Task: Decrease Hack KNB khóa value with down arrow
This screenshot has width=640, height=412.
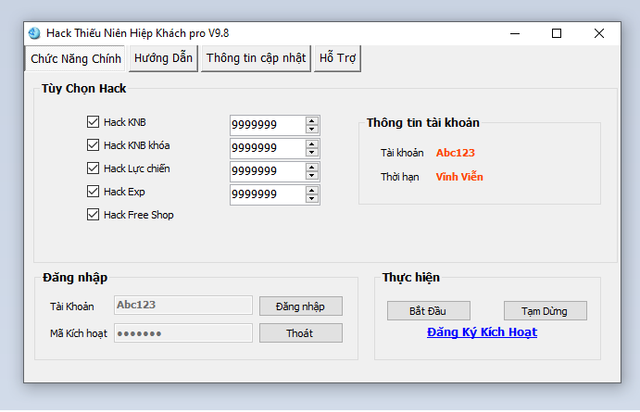Action: click(x=312, y=153)
